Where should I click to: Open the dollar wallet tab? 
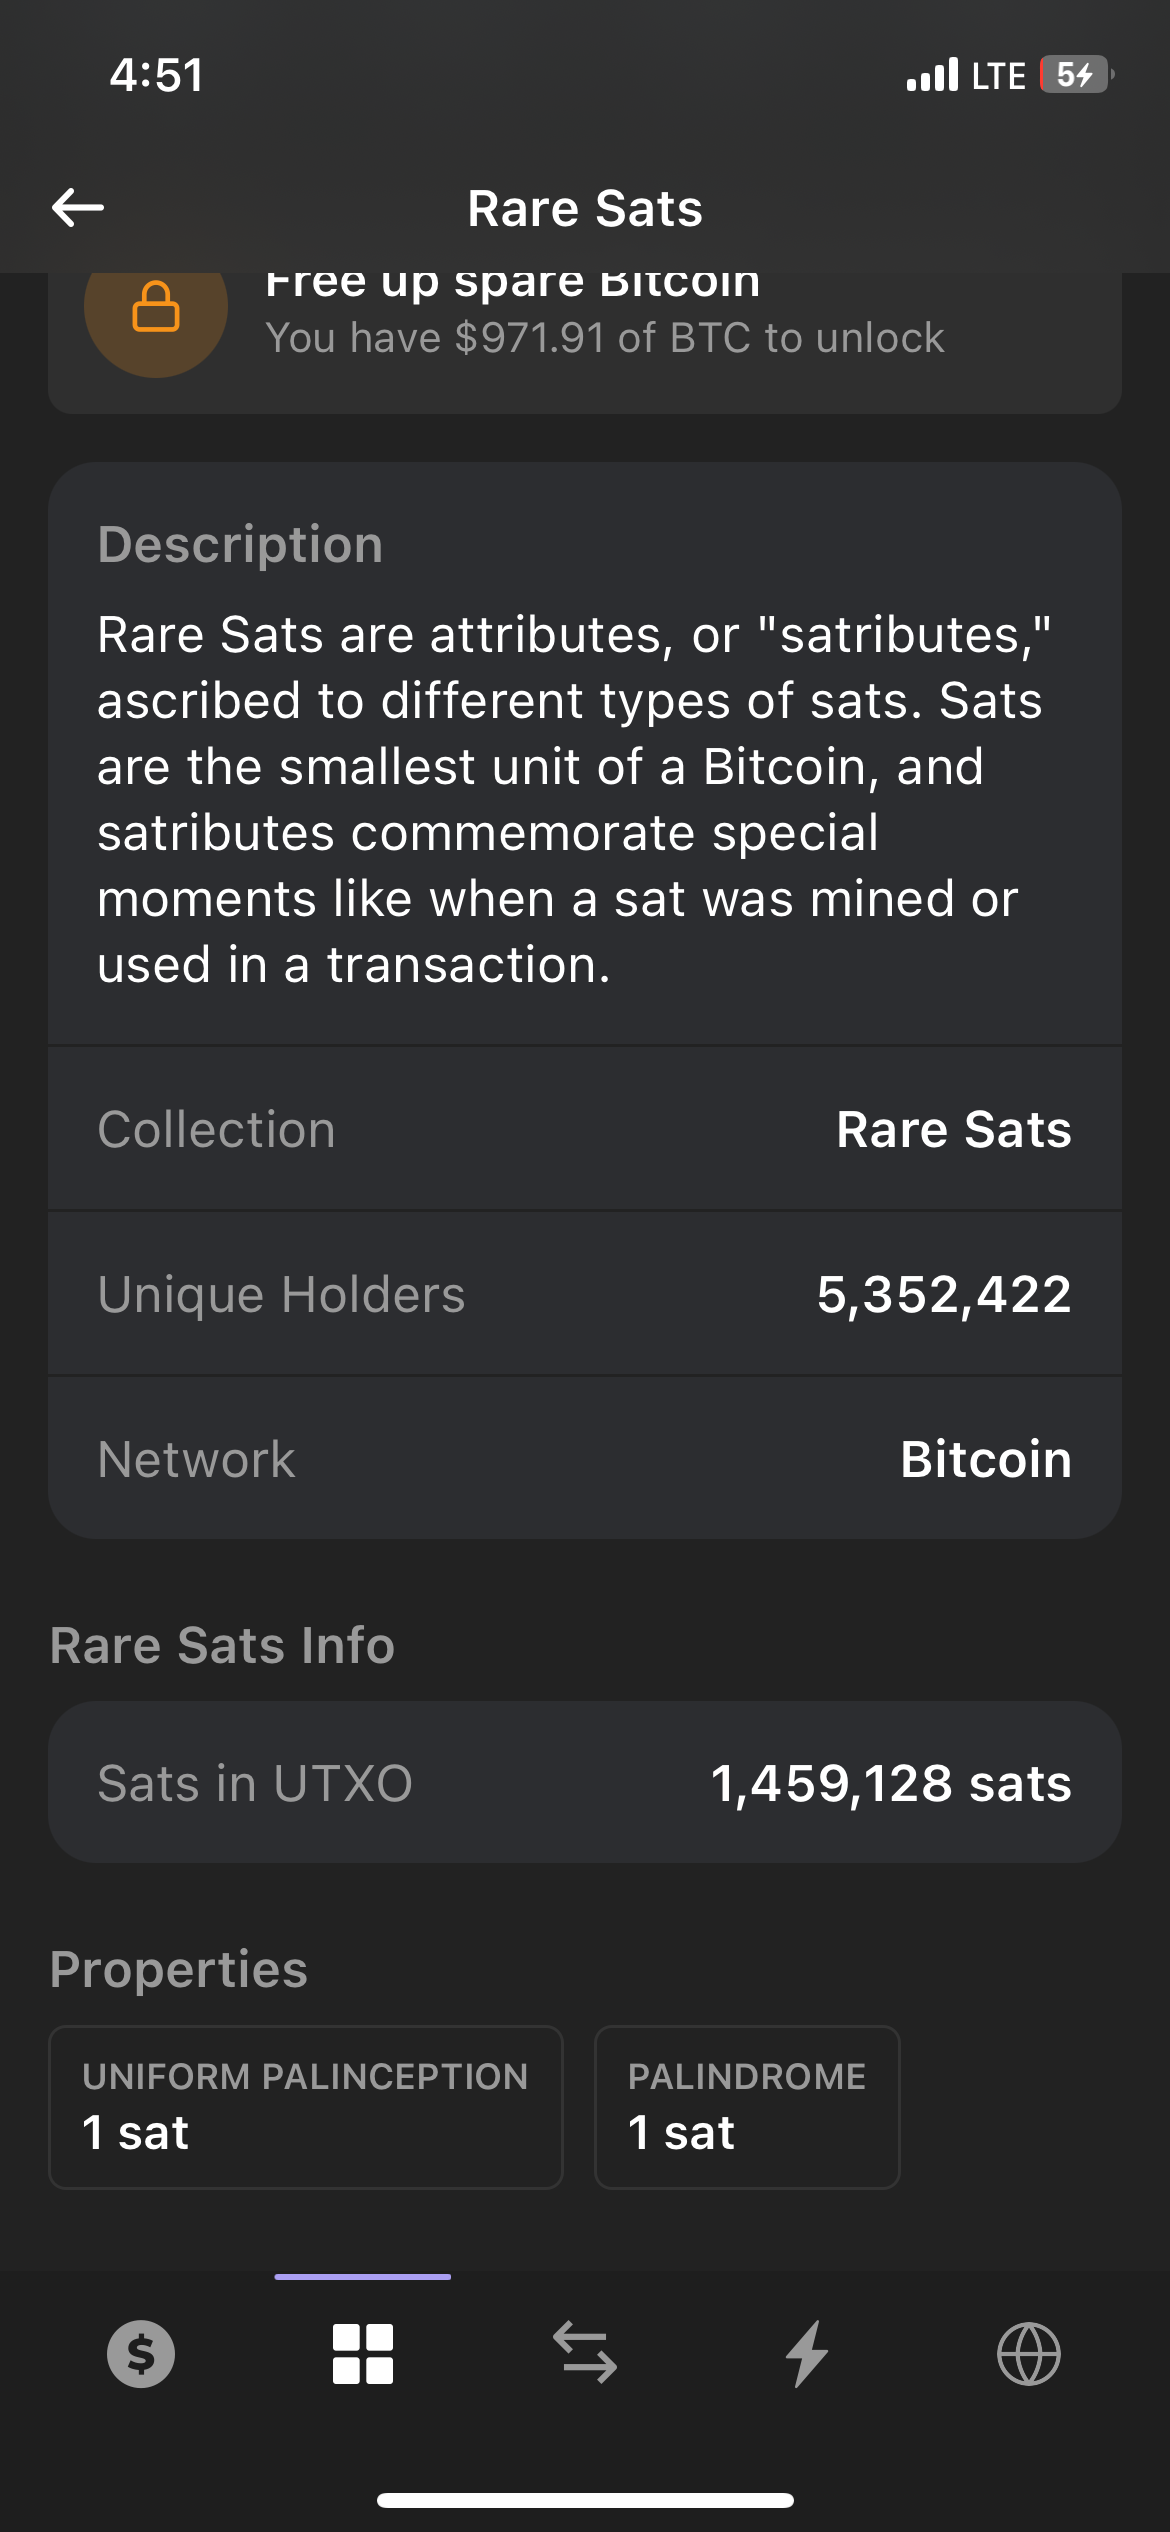(x=141, y=2354)
